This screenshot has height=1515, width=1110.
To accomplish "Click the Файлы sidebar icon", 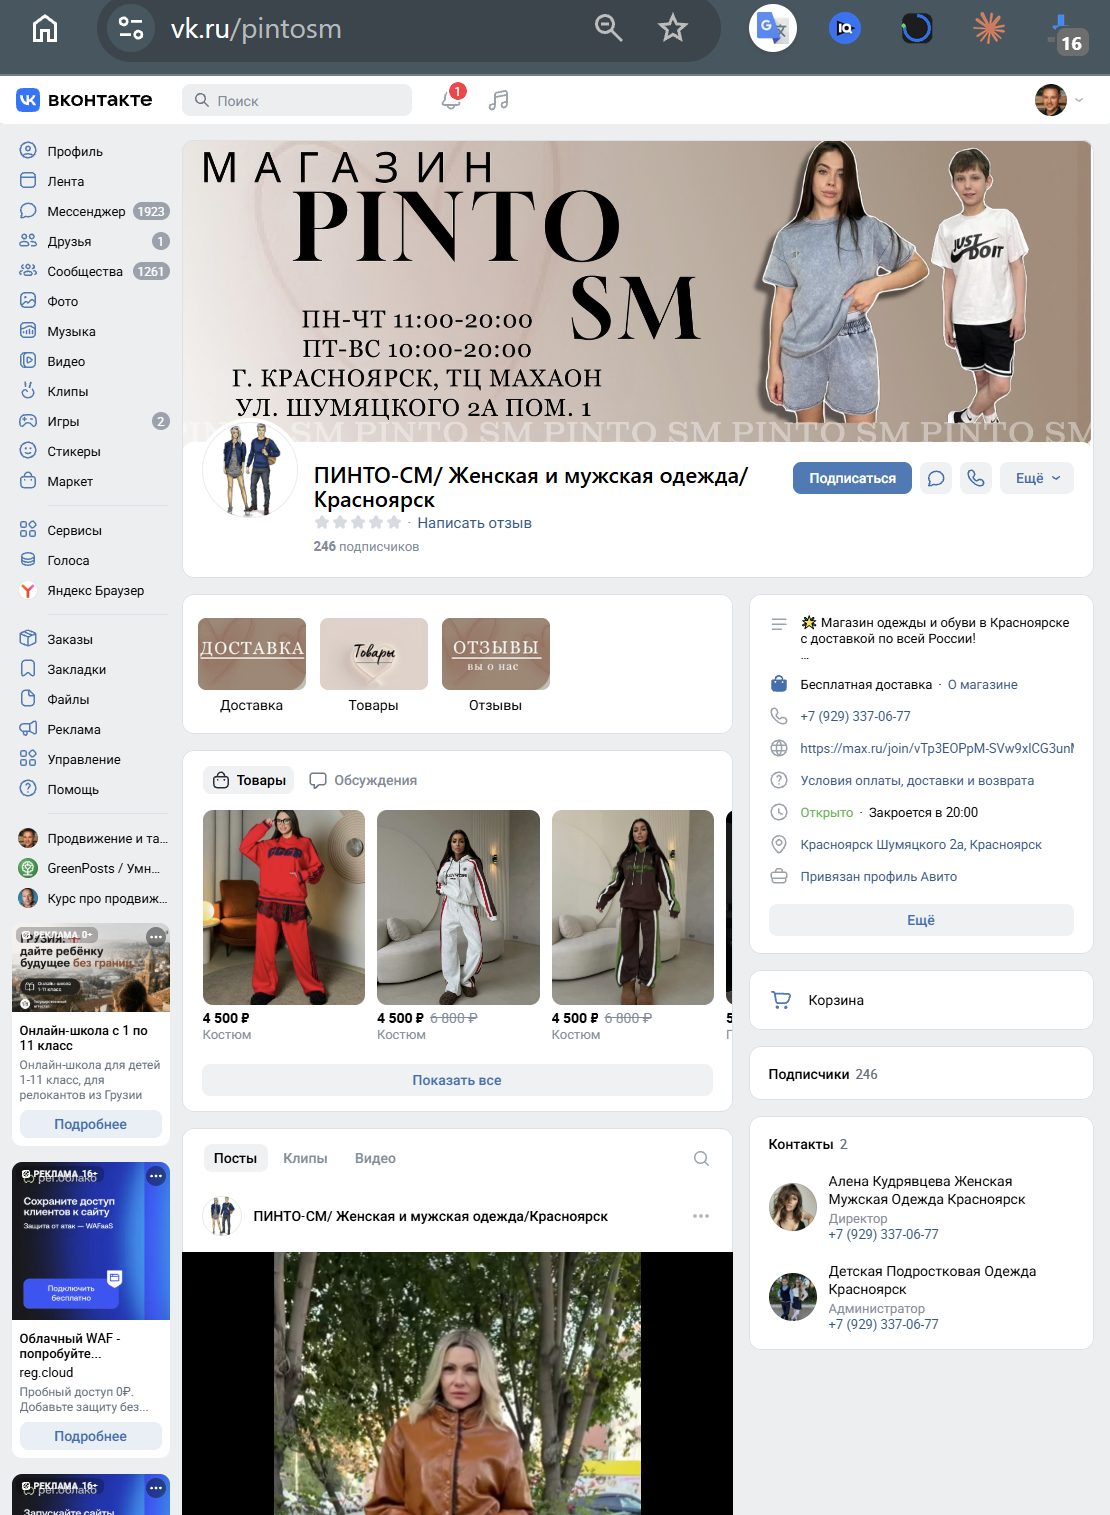I will [x=28, y=699].
